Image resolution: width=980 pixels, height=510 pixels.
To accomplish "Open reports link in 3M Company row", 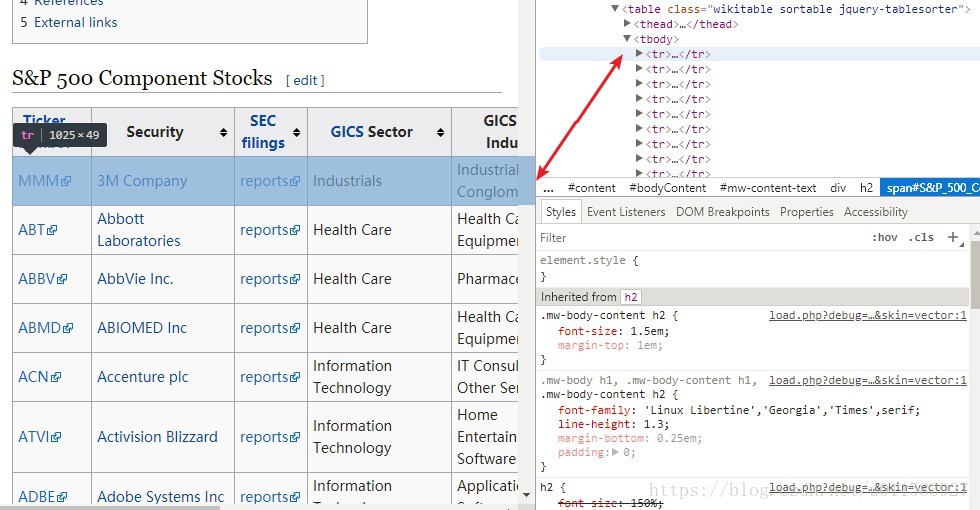I will click(x=269, y=181).
